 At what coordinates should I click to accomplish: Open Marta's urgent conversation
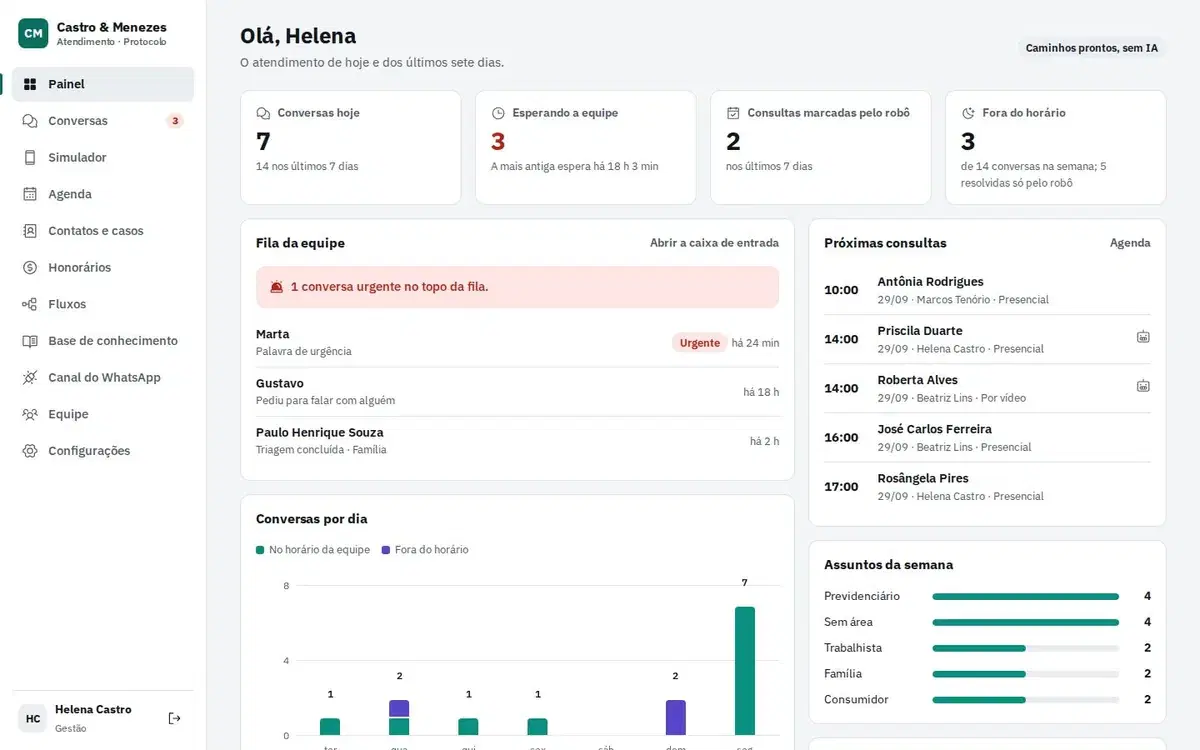(x=517, y=342)
